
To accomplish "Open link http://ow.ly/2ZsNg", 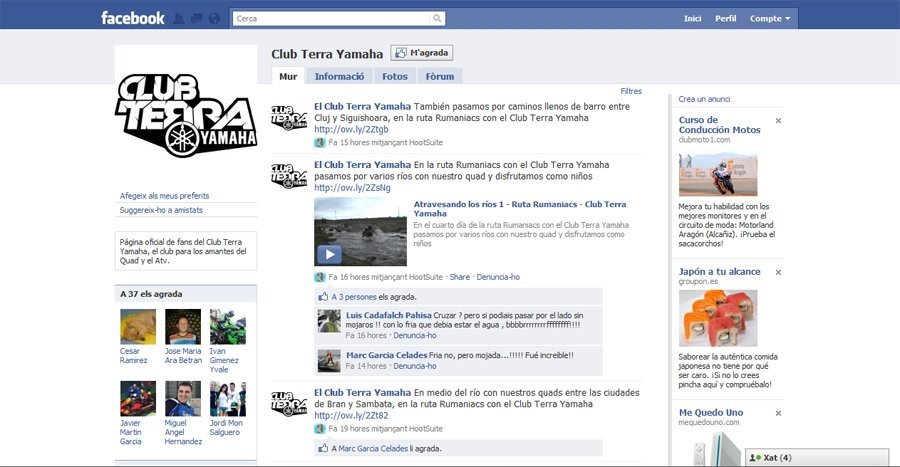I will [352, 188].
